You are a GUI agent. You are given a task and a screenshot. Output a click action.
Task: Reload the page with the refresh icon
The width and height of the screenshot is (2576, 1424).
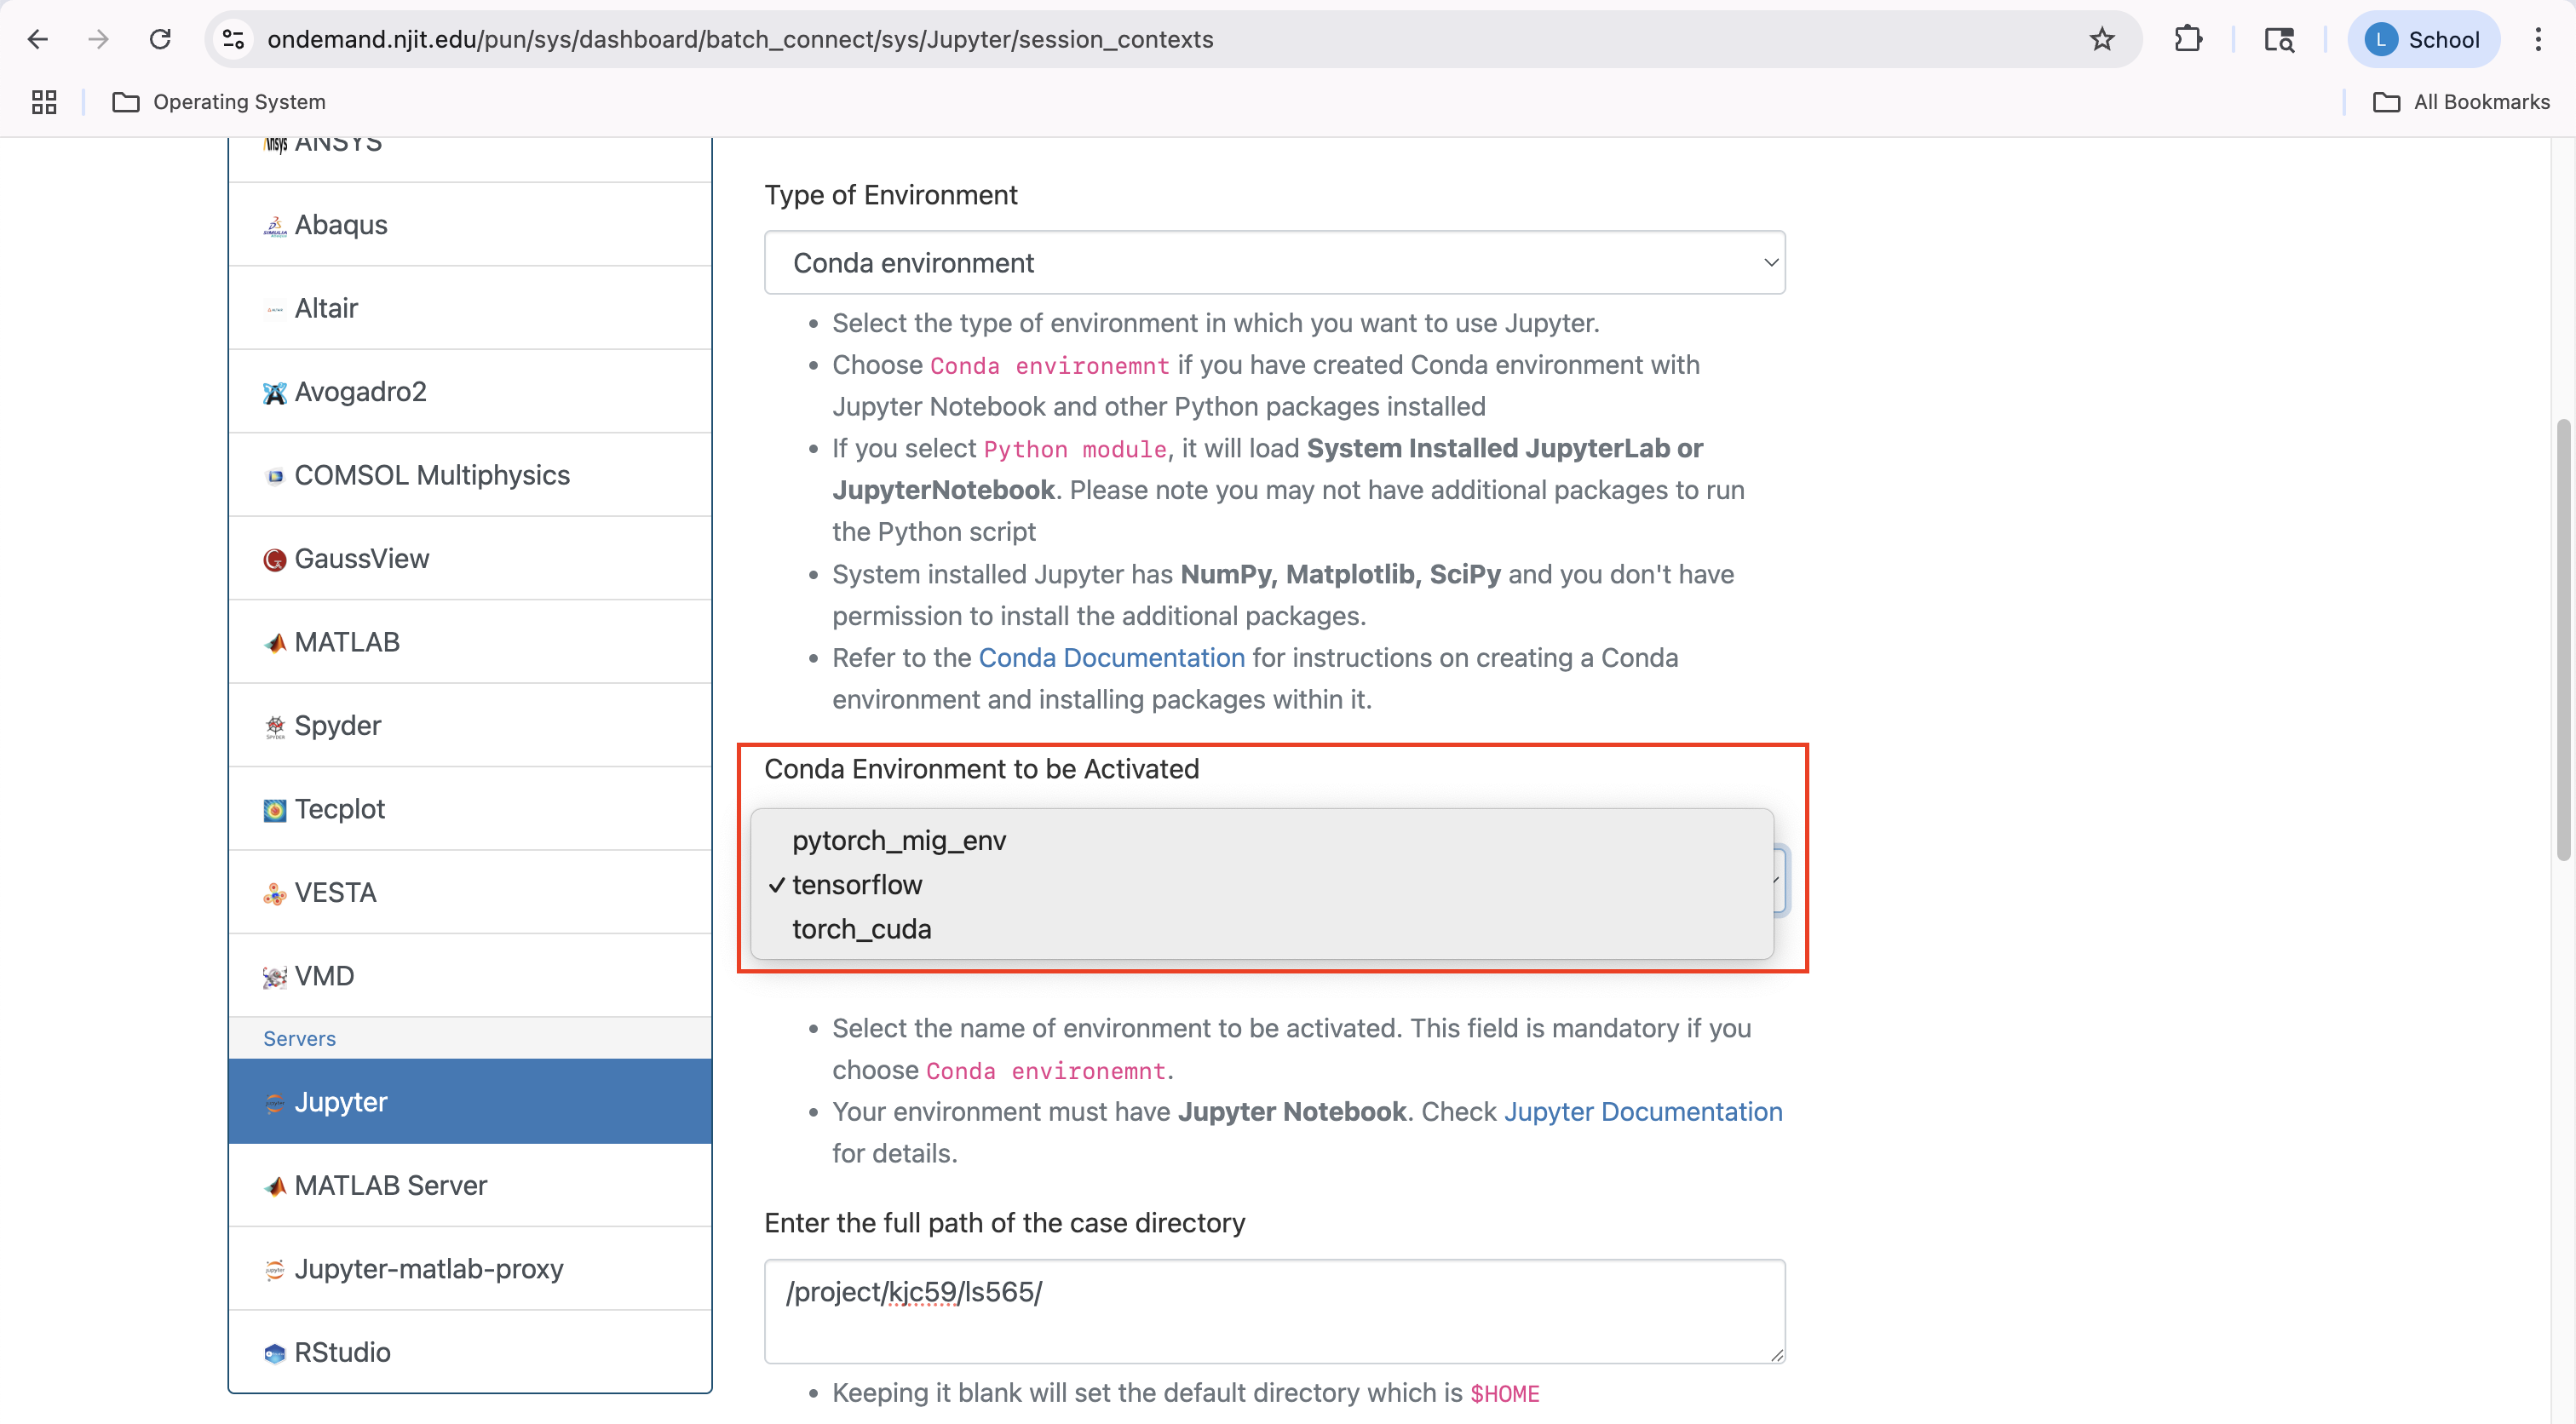tap(160, 39)
